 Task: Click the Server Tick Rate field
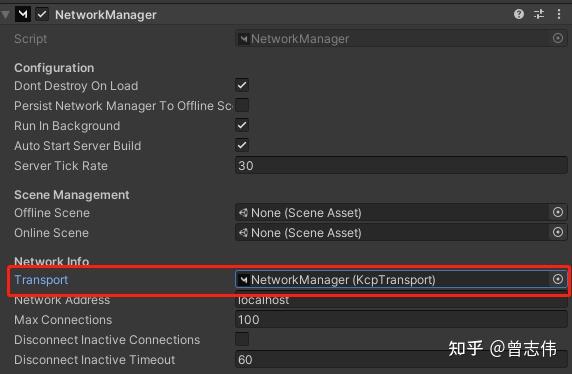point(401,165)
